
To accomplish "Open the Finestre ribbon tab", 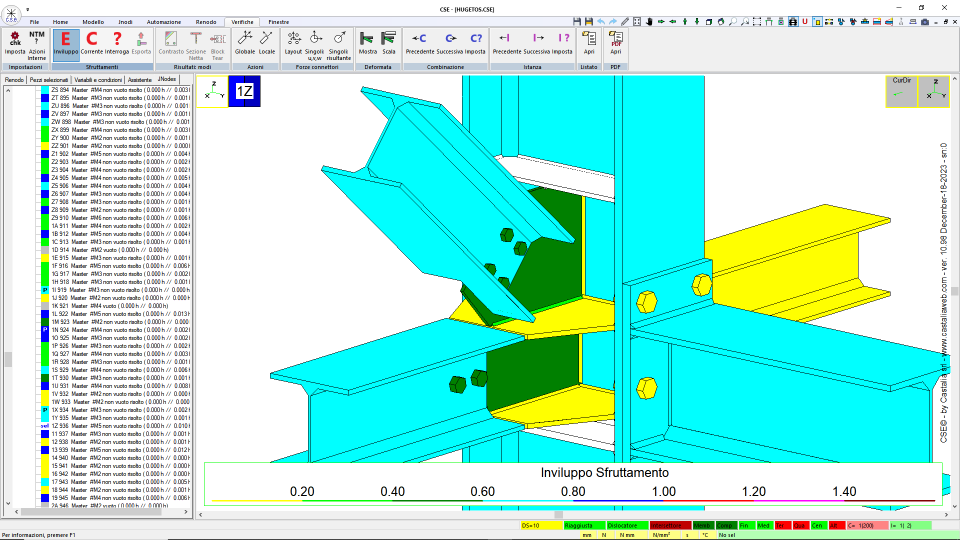I will tap(279, 22).
